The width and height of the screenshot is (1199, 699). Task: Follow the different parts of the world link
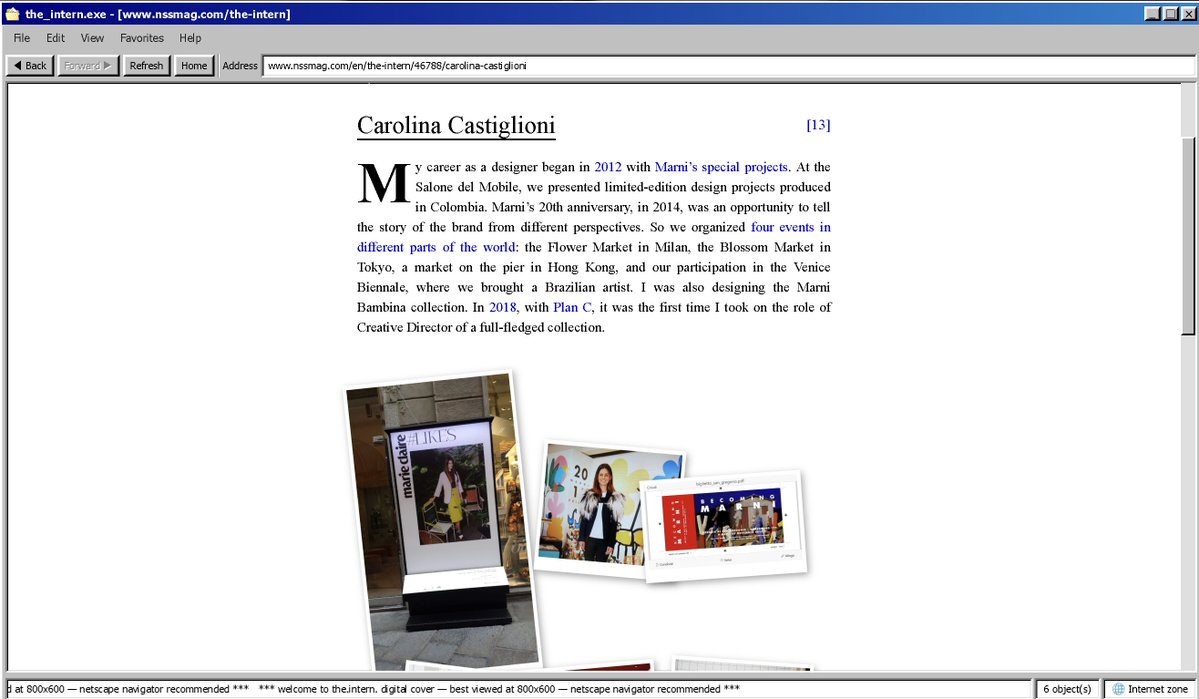pyautogui.click(x=436, y=247)
